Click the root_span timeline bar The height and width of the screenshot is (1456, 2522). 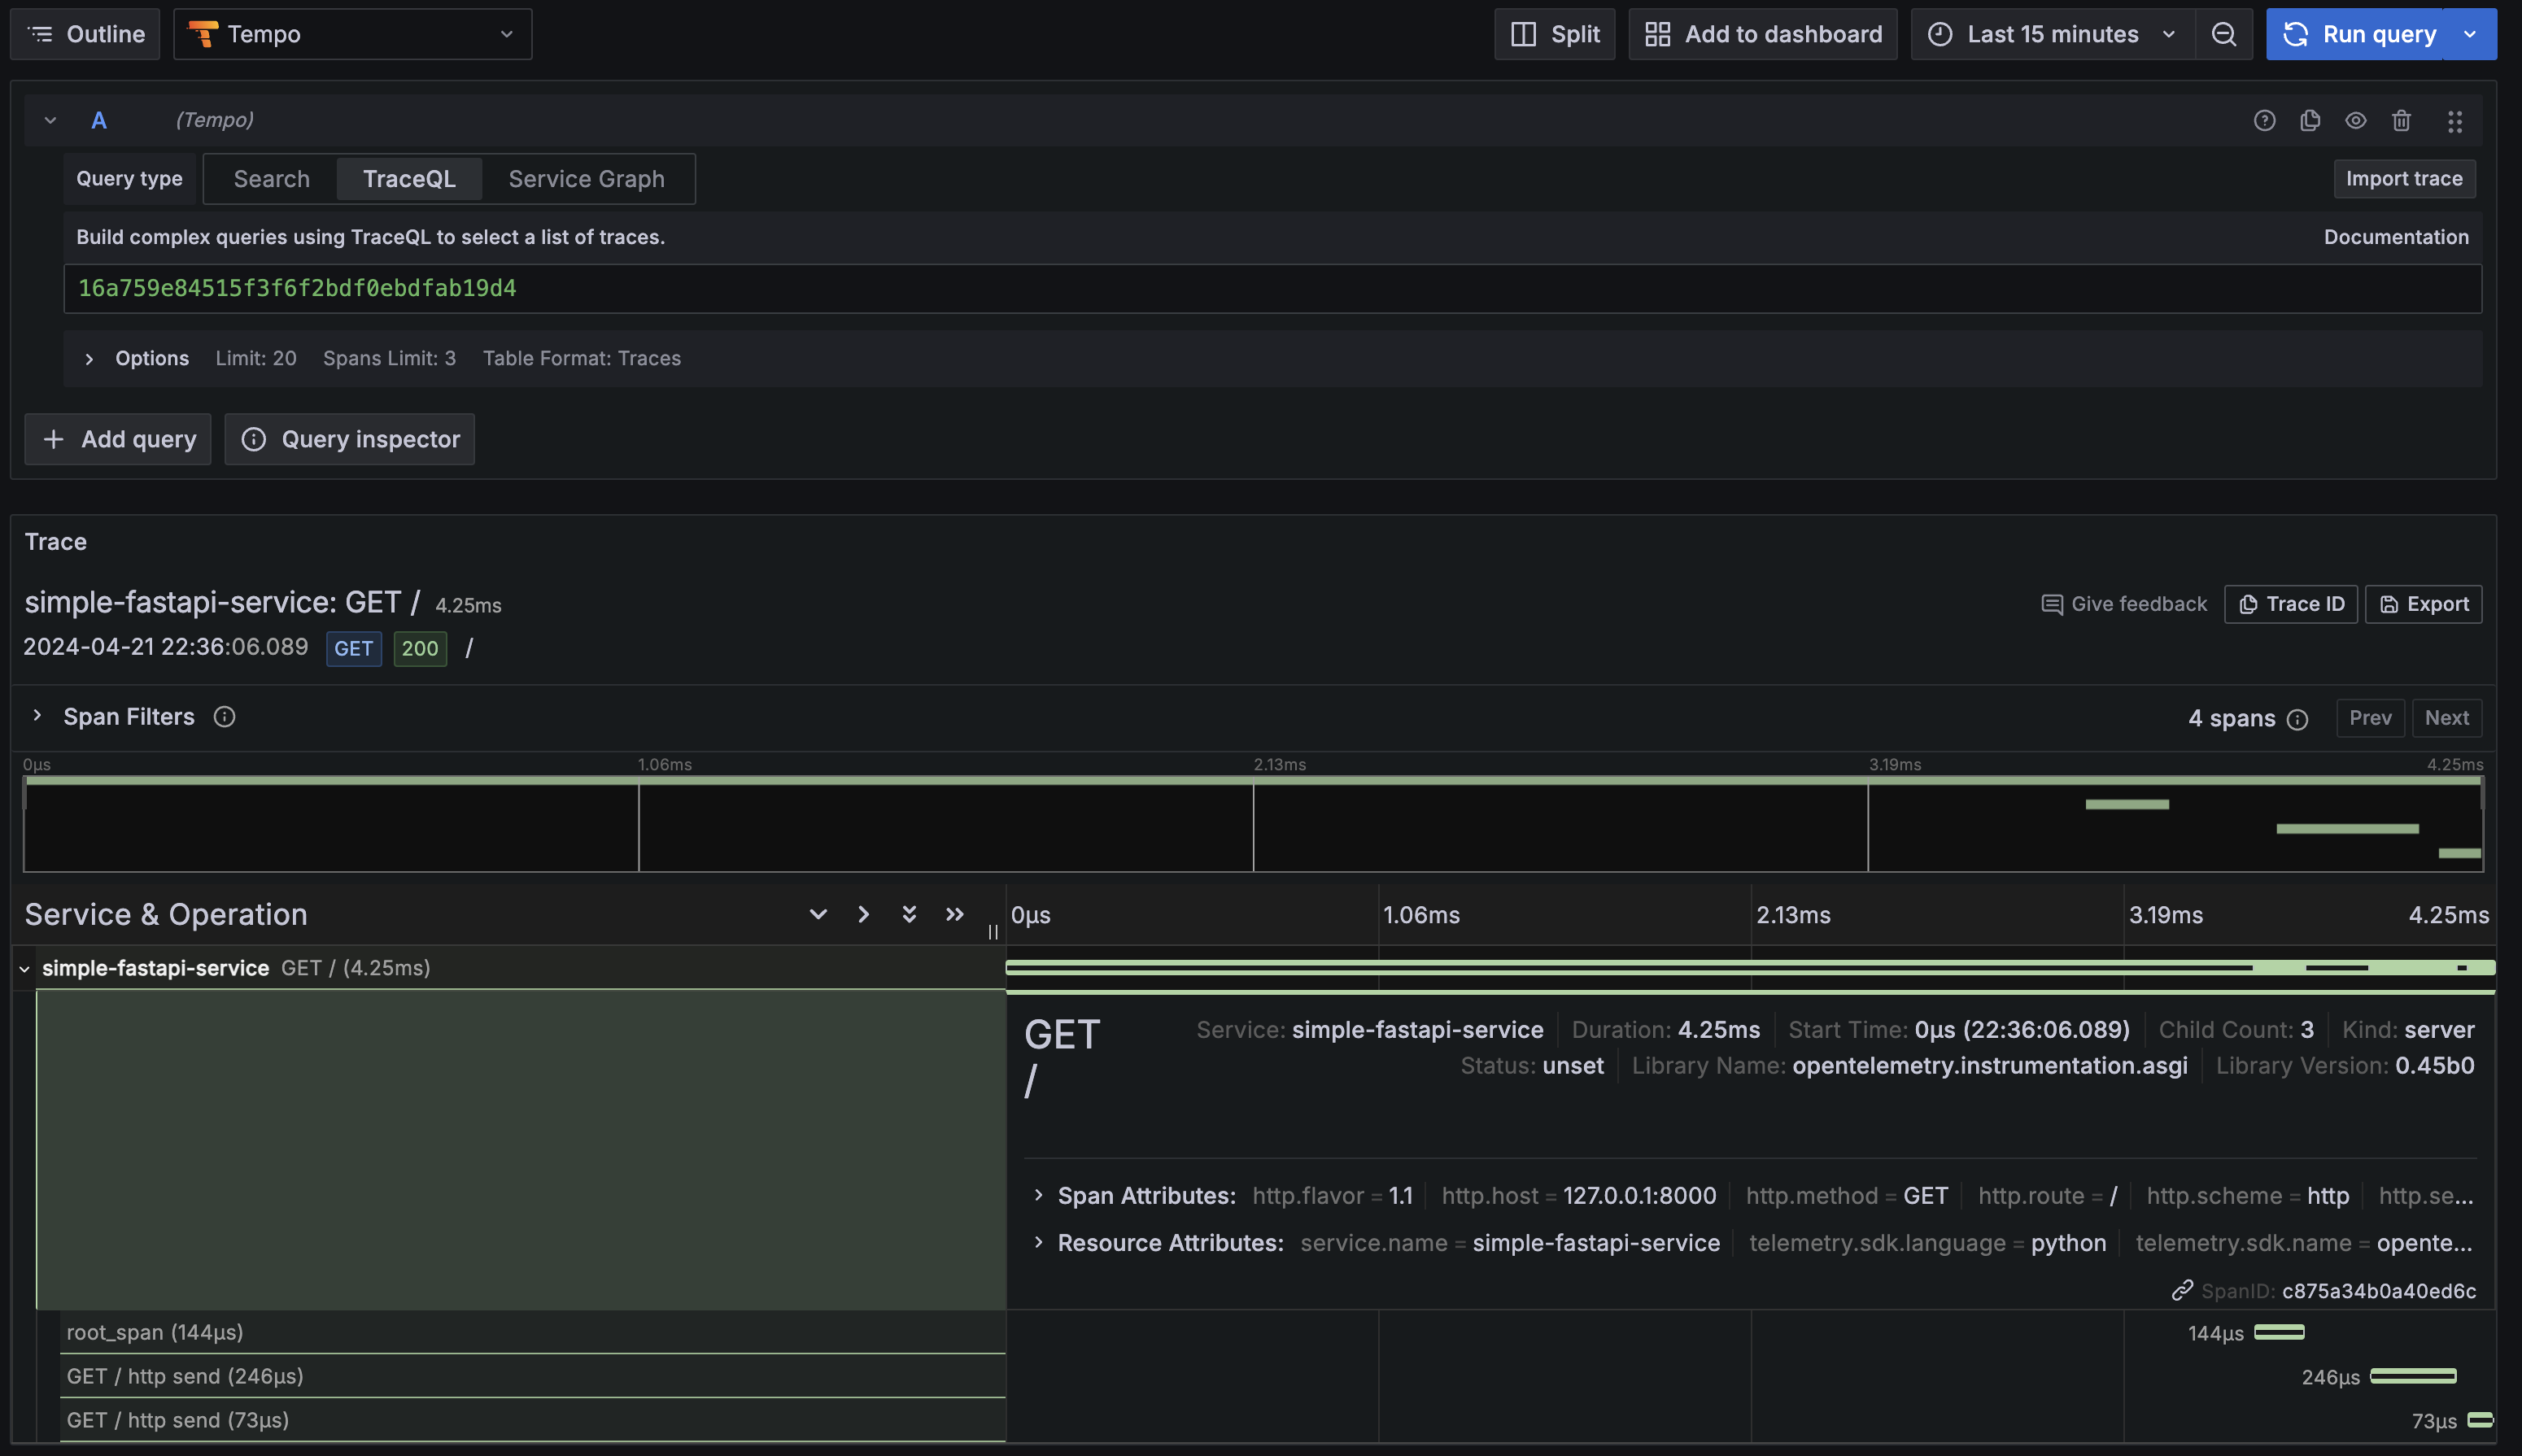pyautogui.click(x=2279, y=1332)
